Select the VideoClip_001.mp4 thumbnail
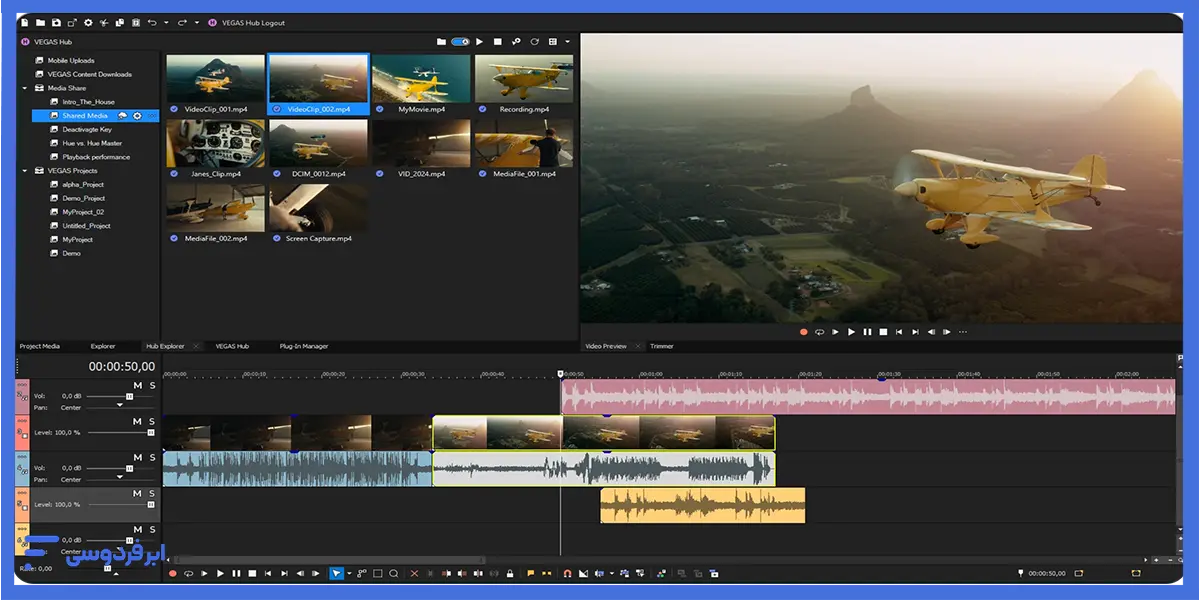The width and height of the screenshot is (1200, 600). 215,78
